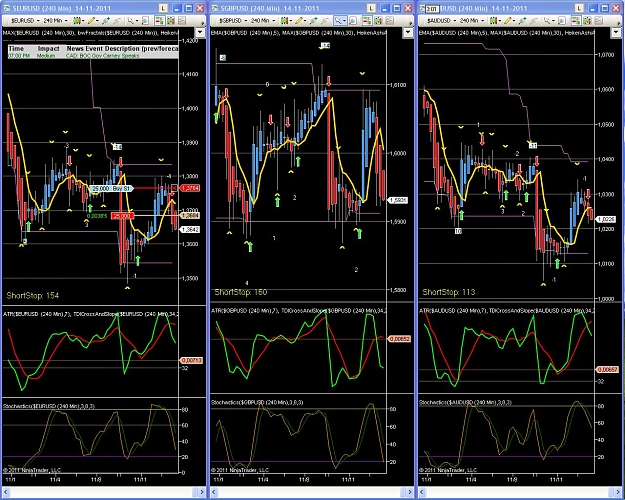
Task: Cancel the buy order with the red X on the EURUSD chart
Action: [174, 188]
